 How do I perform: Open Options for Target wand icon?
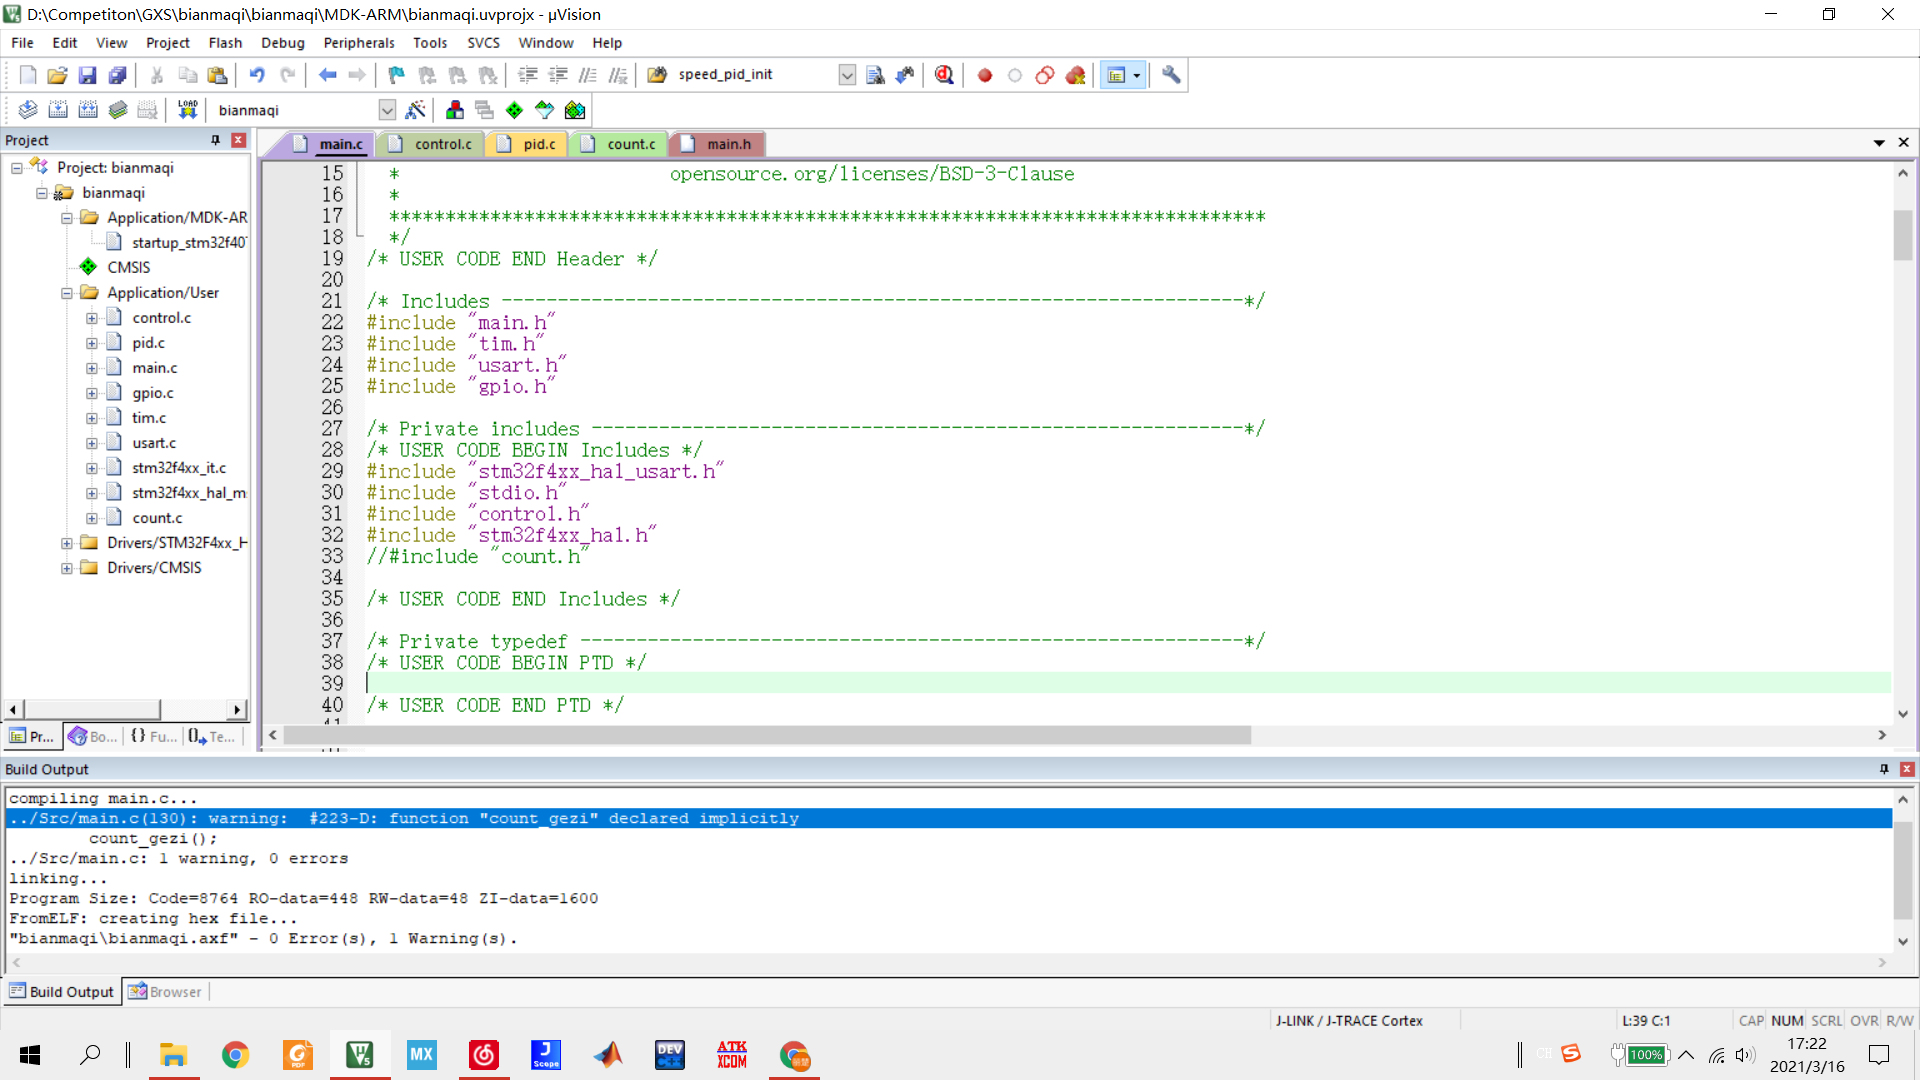pos(416,110)
